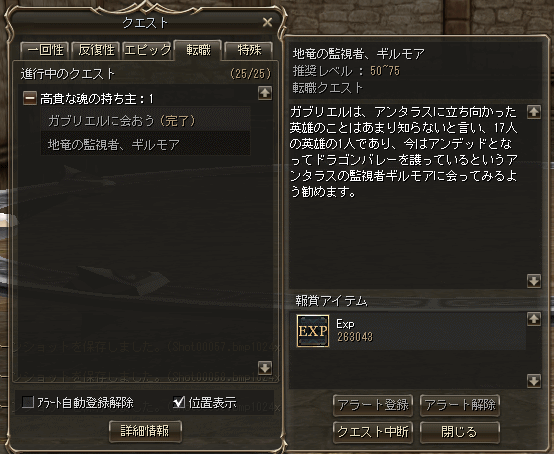
Task: Click down arrow in quest list scrollbar
Action: tap(265, 367)
